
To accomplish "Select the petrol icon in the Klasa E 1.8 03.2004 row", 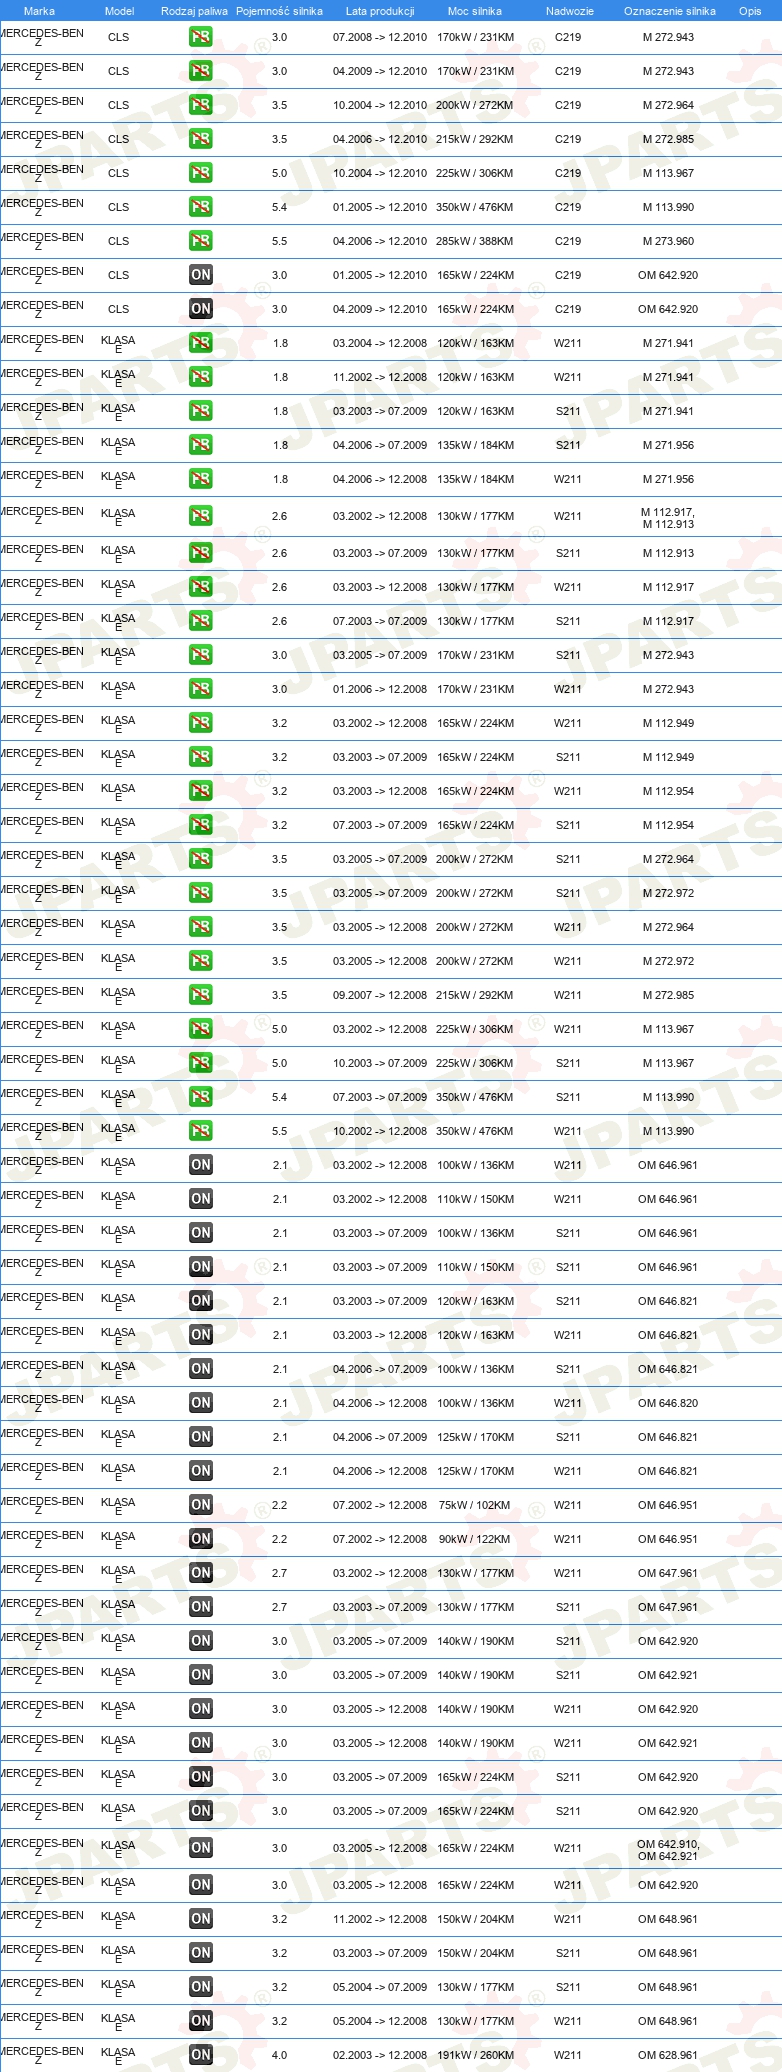I will (201, 343).
